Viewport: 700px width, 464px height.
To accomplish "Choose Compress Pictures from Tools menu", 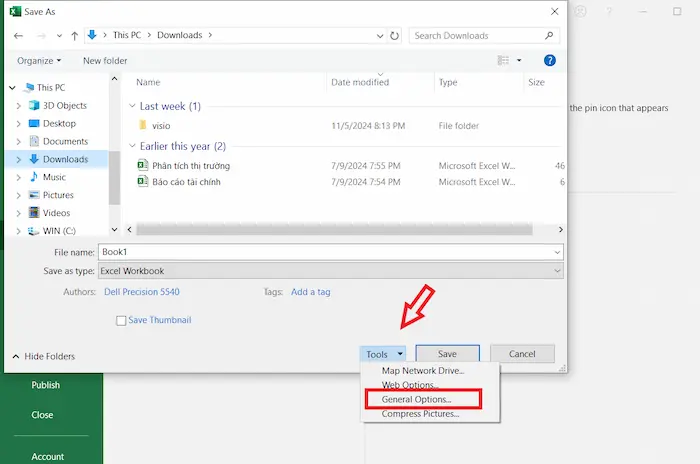I will tap(420, 414).
